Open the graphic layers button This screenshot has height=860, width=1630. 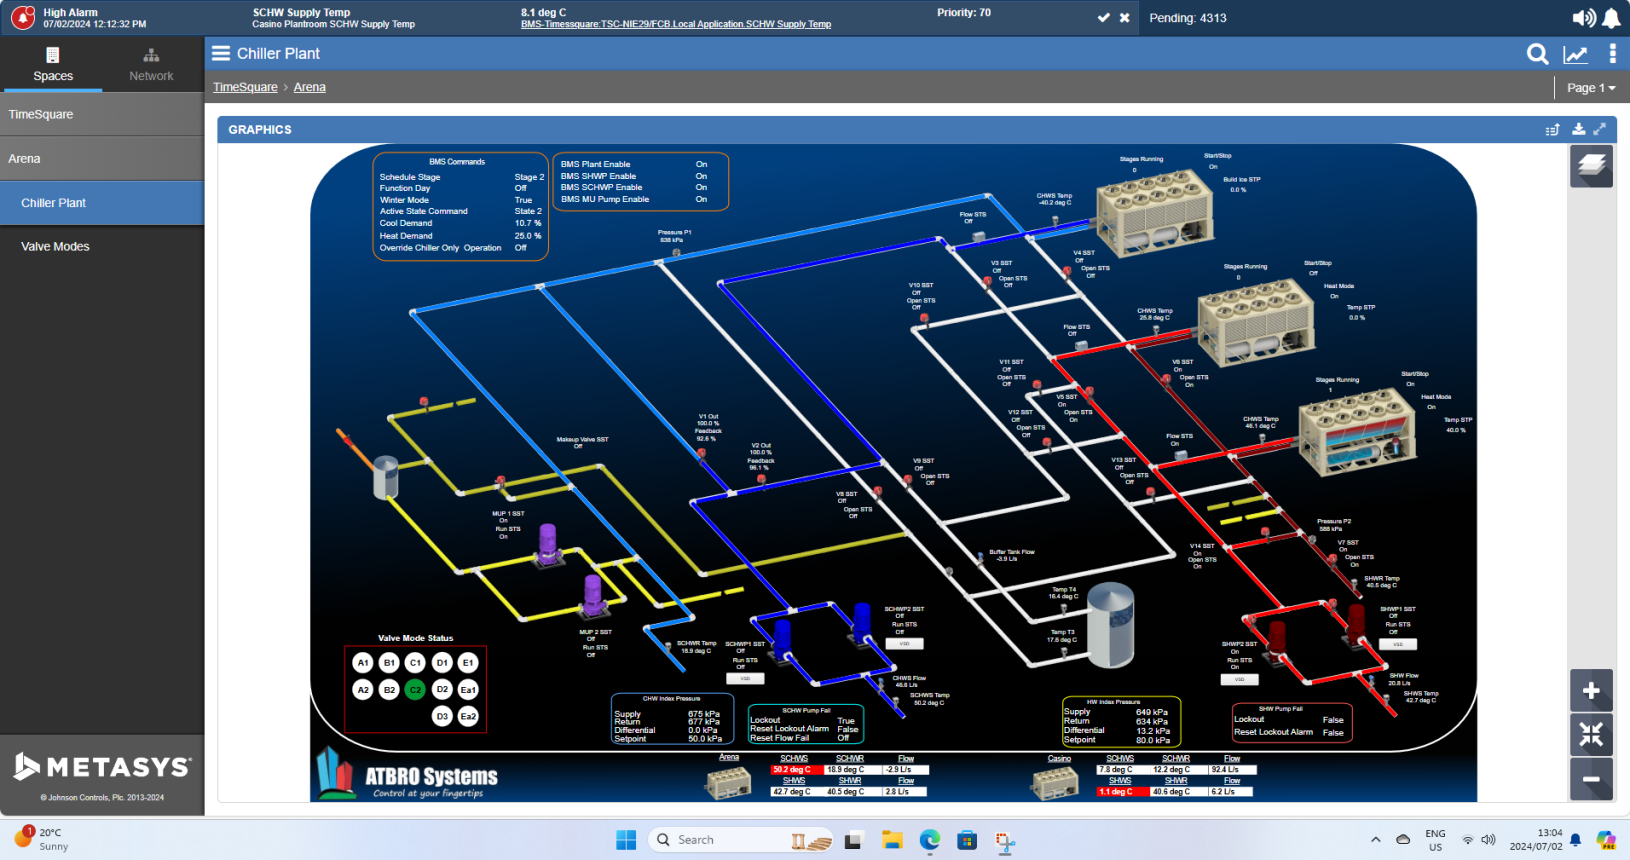(1591, 166)
